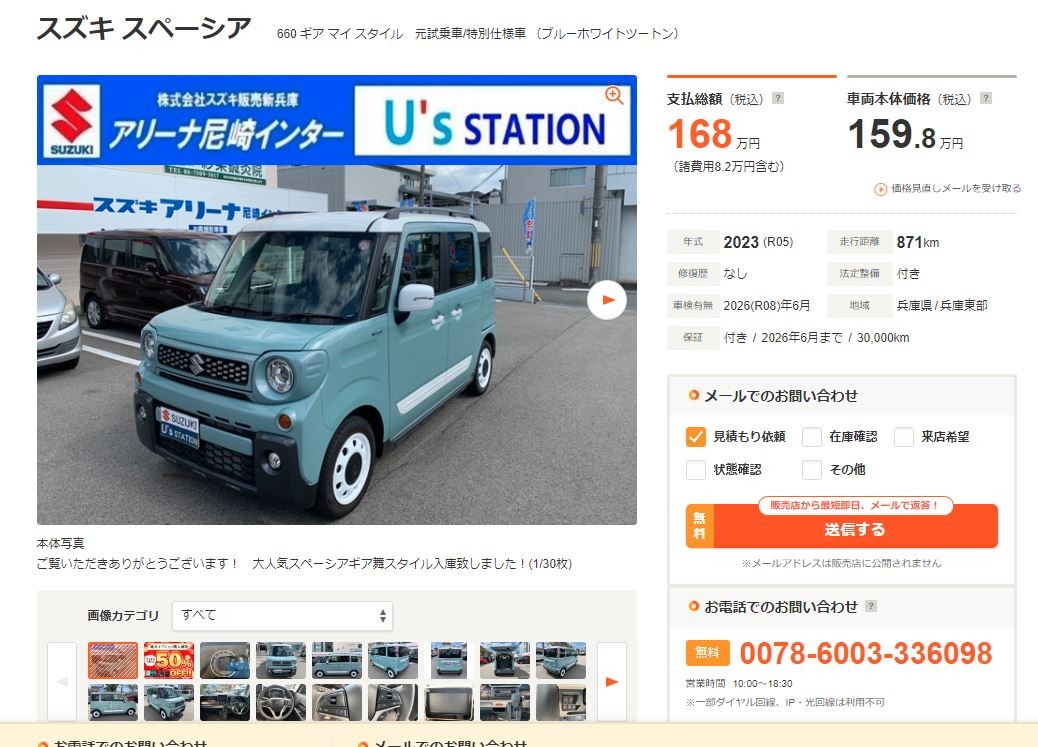Check the 来店希望 checkbox
This screenshot has width=1038, height=747.
point(904,437)
